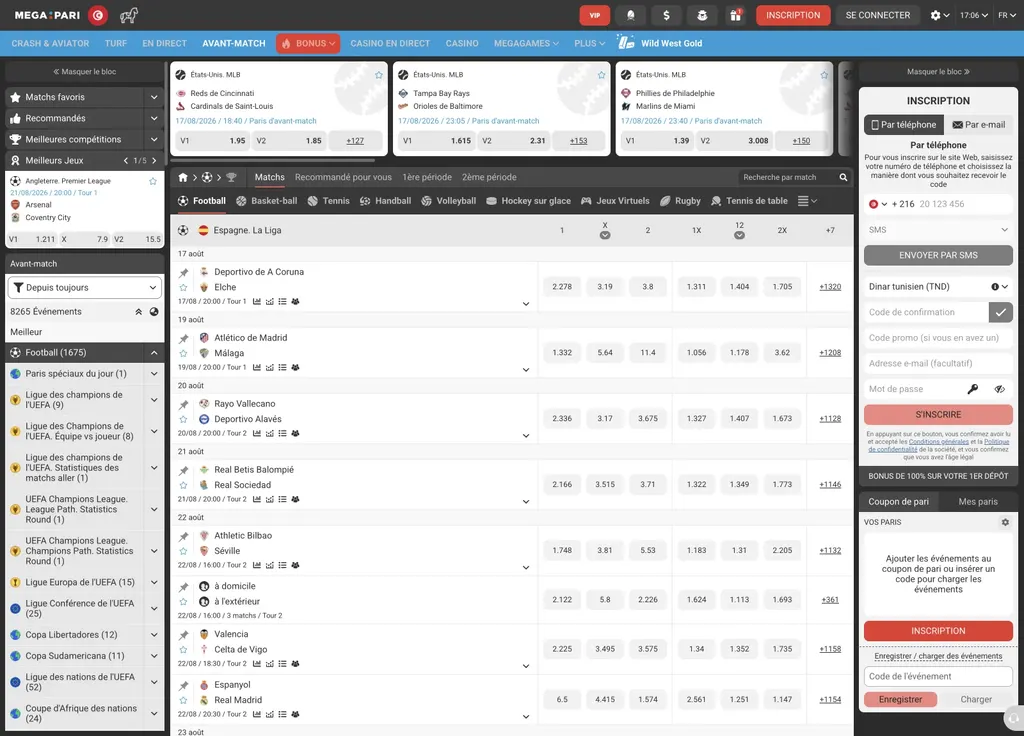The image size is (1024, 736).
Task: Click the Enregistrer coupon button
Action: pos(900,699)
